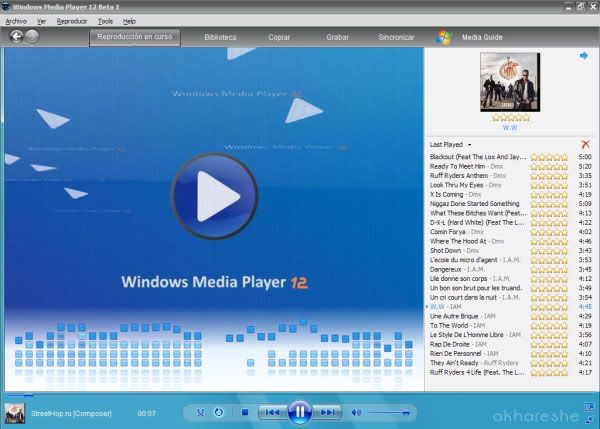The height and width of the screenshot is (429, 600).
Task: Mute the volume speaker icon
Action: coord(356,412)
